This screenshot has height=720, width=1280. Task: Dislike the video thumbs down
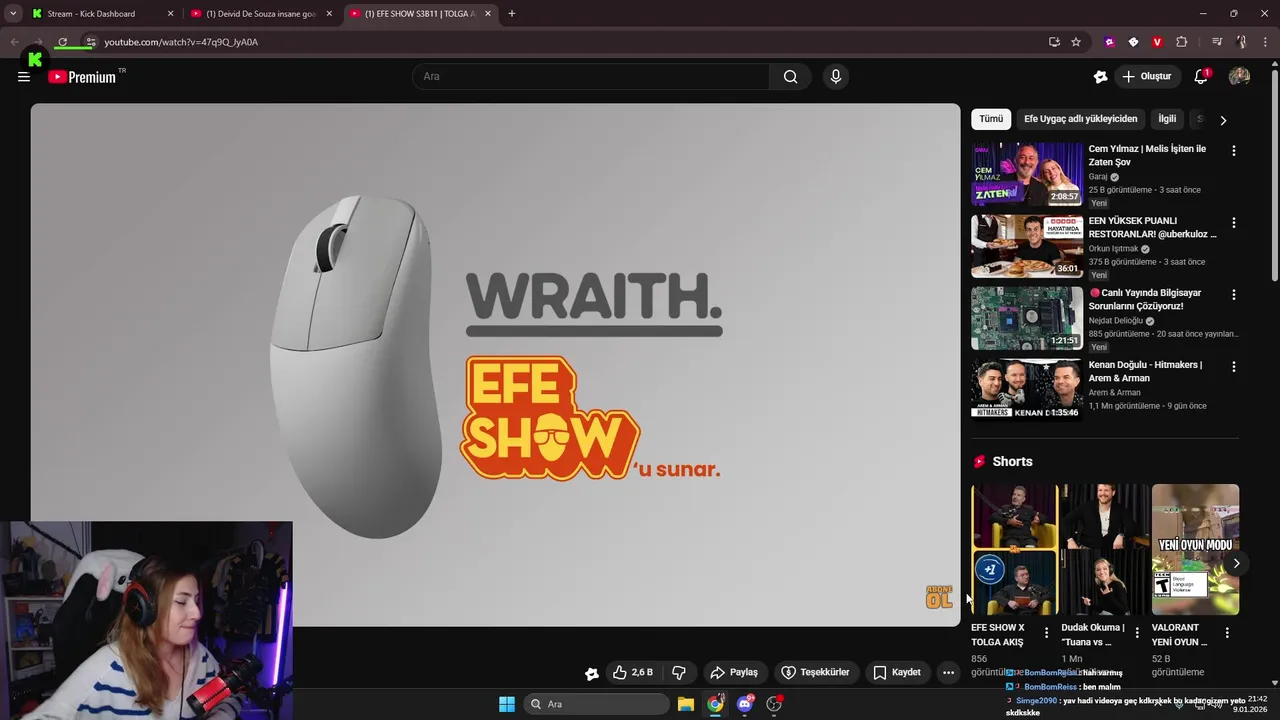click(x=679, y=673)
